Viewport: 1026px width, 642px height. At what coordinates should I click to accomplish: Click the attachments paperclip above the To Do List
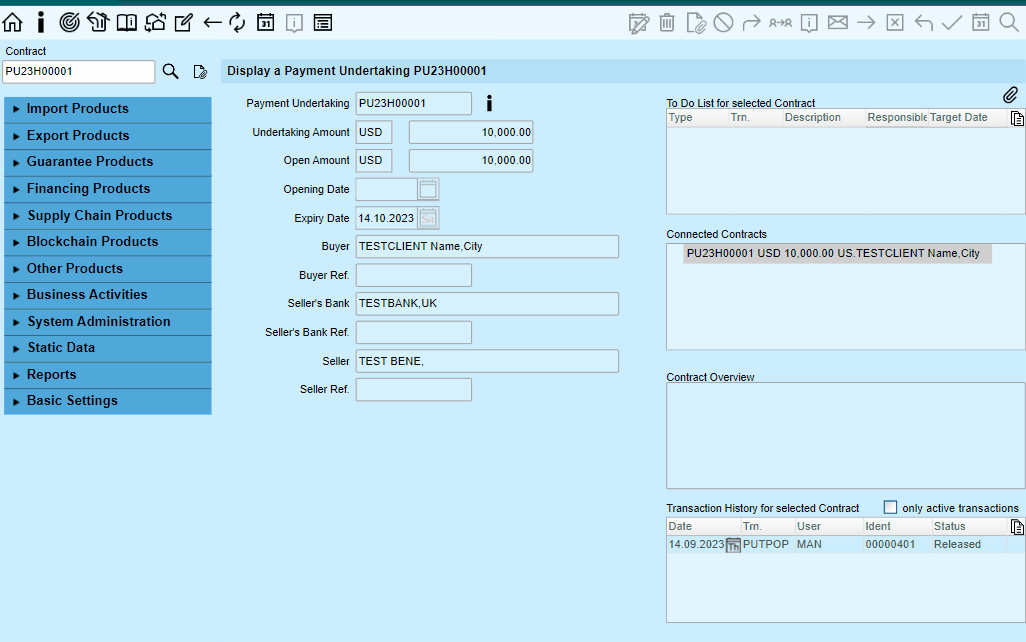click(x=1010, y=95)
